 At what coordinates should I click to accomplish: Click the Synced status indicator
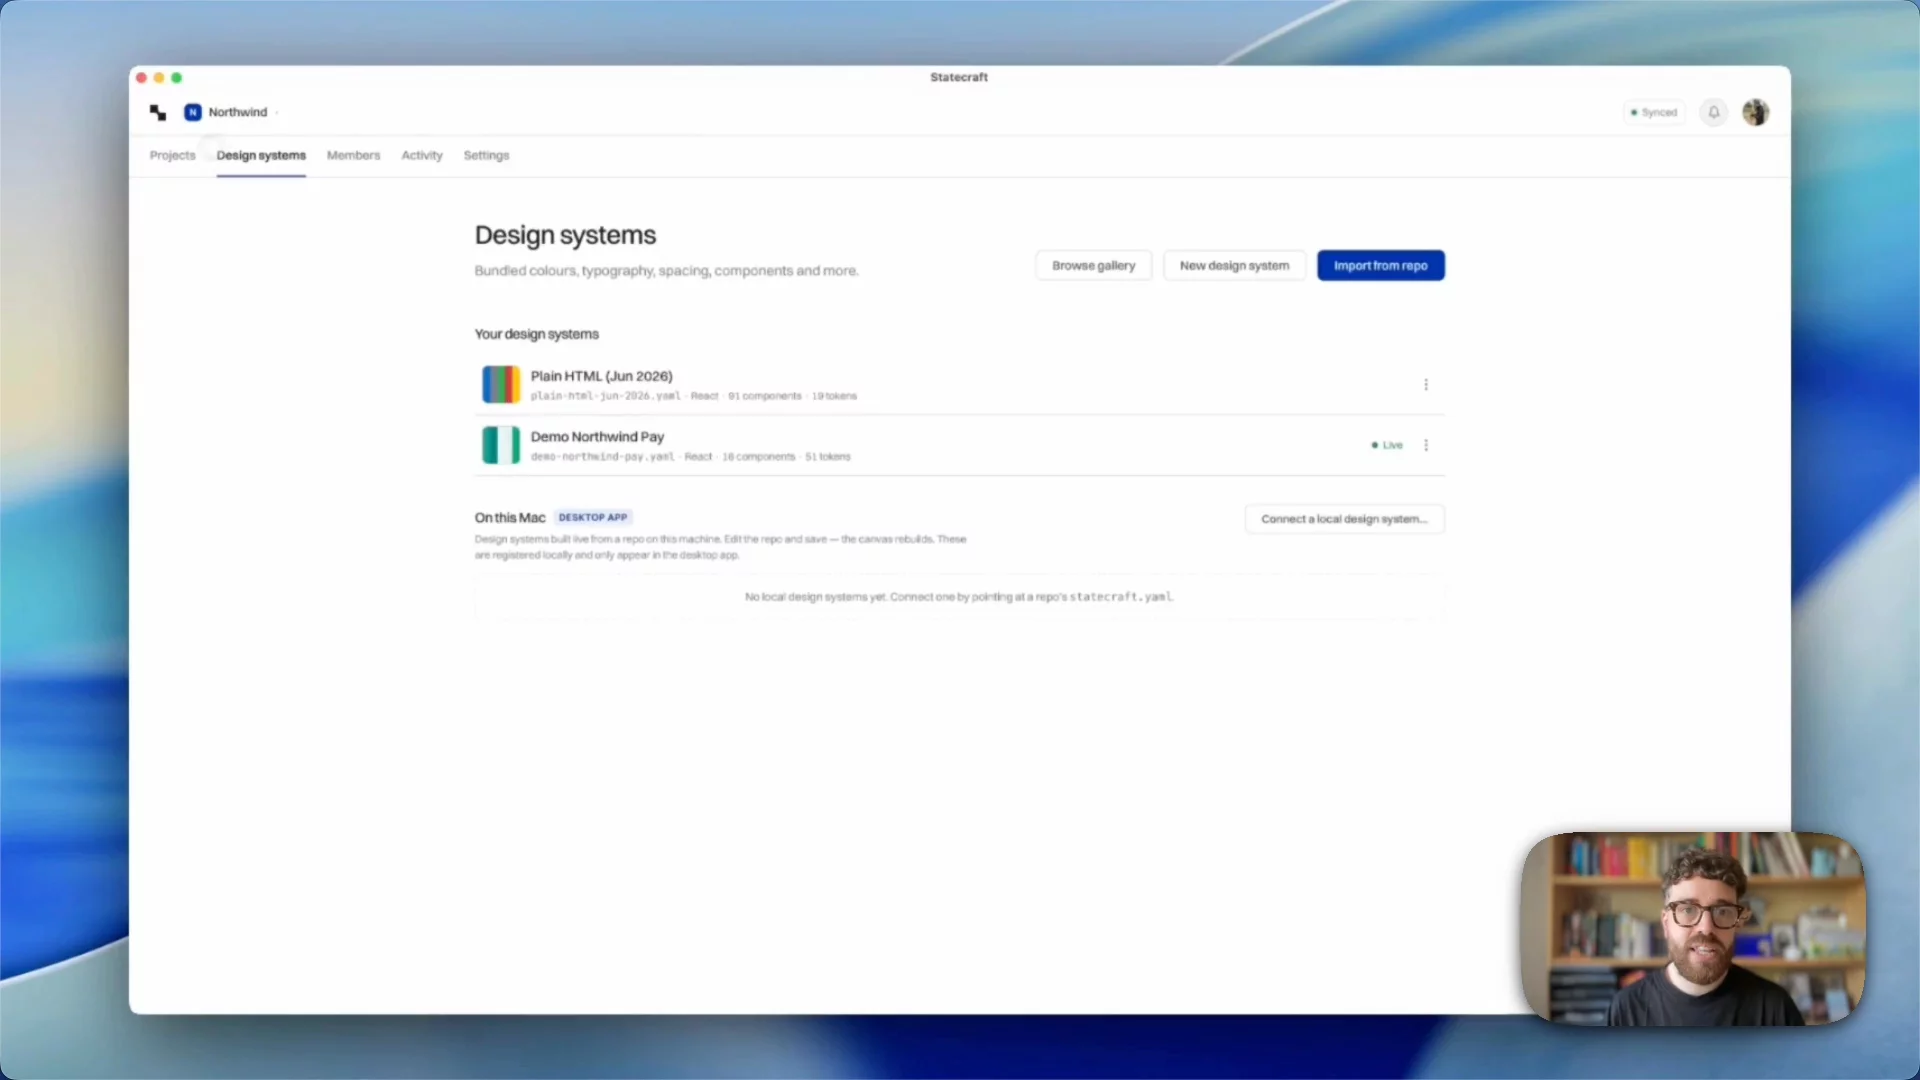[x=1654, y=112]
